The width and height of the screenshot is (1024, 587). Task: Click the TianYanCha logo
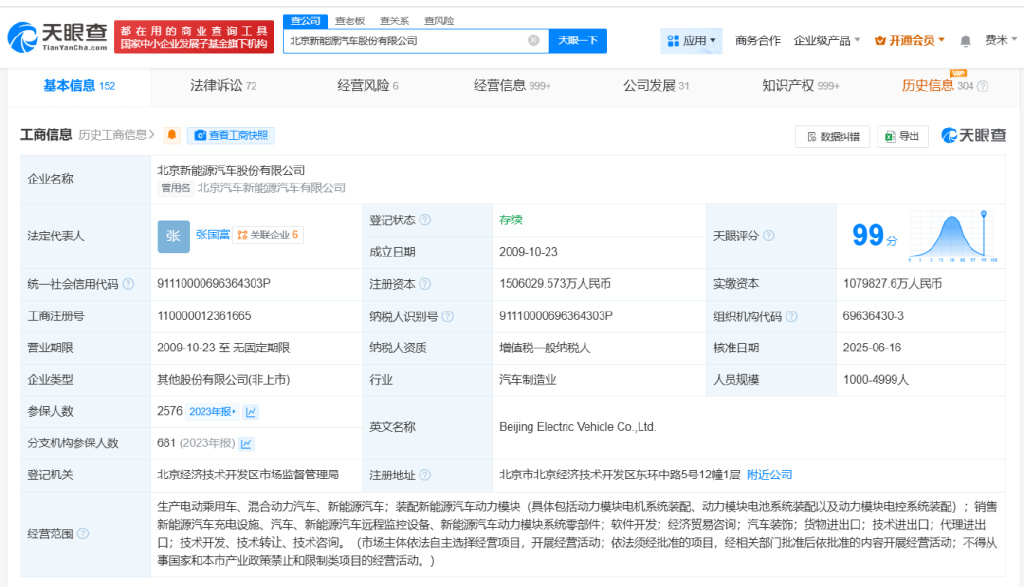[57, 37]
